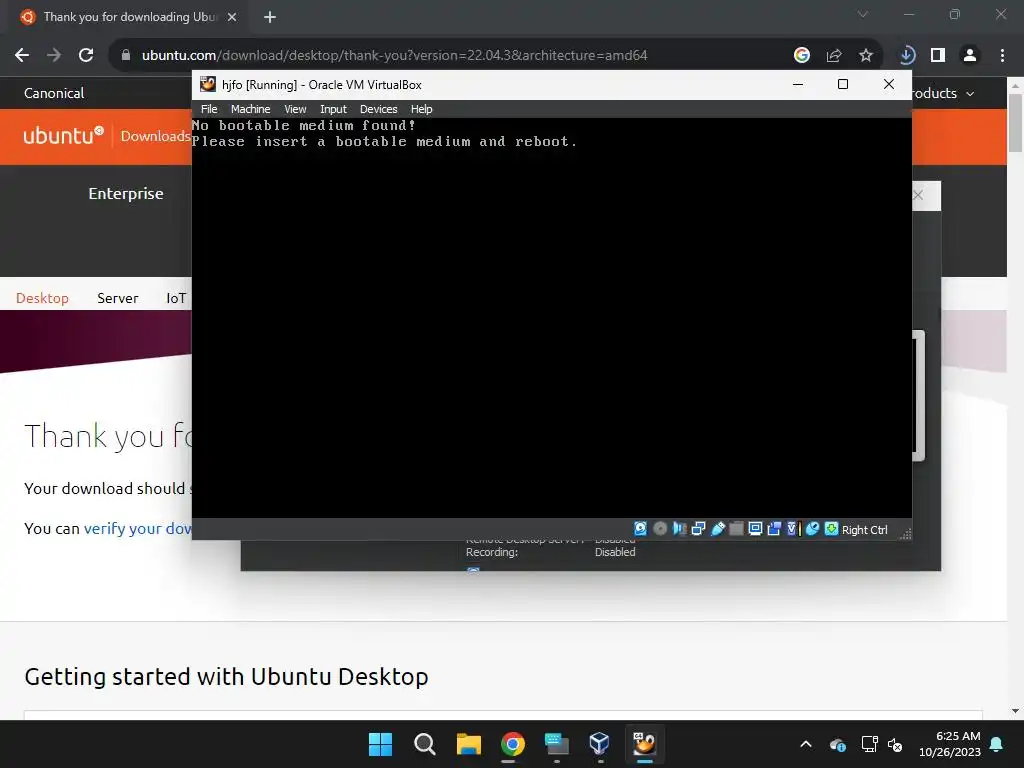Close the 'Thank you for downloading' tab
Image resolution: width=1024 pixels, height=768 pixels.
point(232,17)
